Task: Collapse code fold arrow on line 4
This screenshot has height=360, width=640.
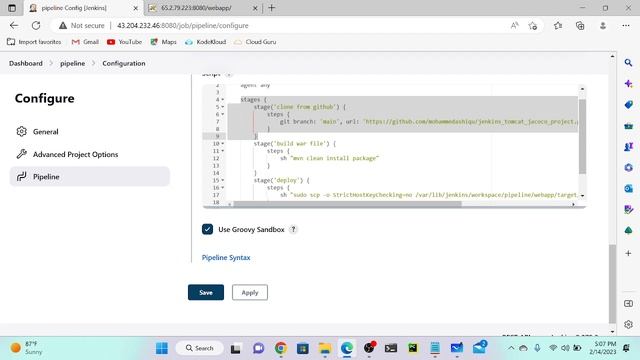Action: [x=223, y=100]
